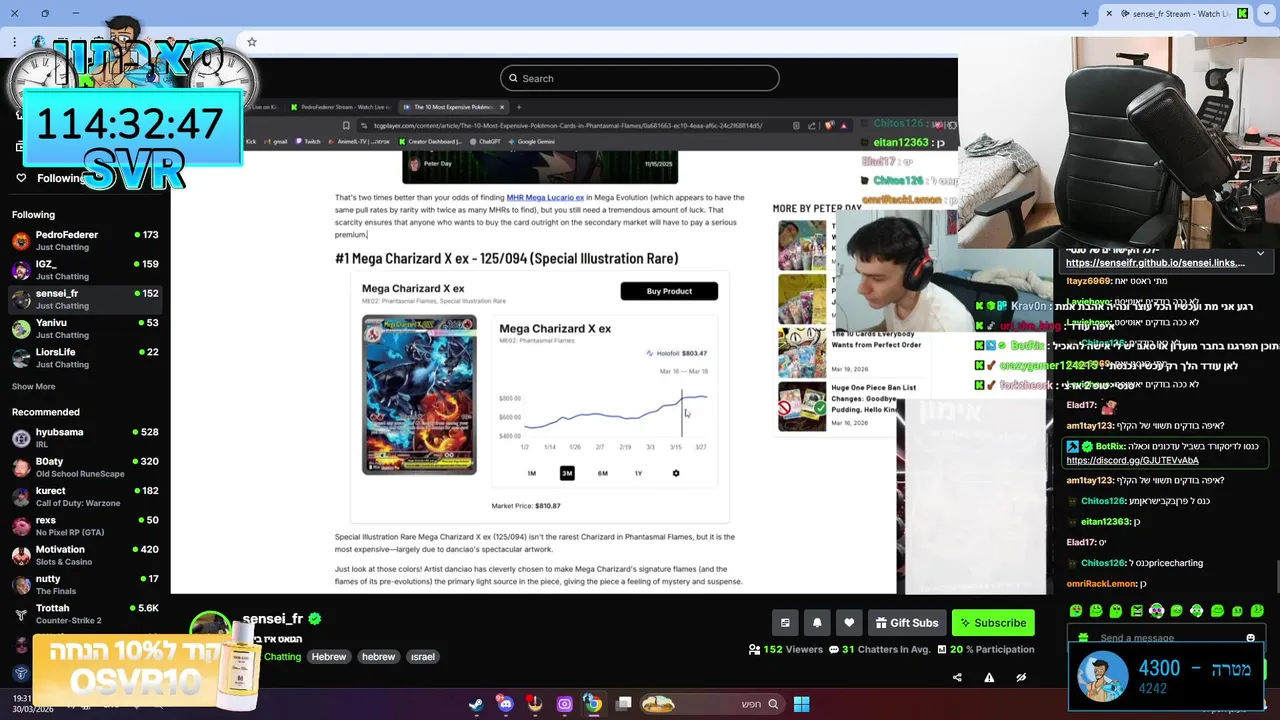This screenshot has height=720, width=1280.
Task: Open the price chart settings gear
Action: pos(675,473)
